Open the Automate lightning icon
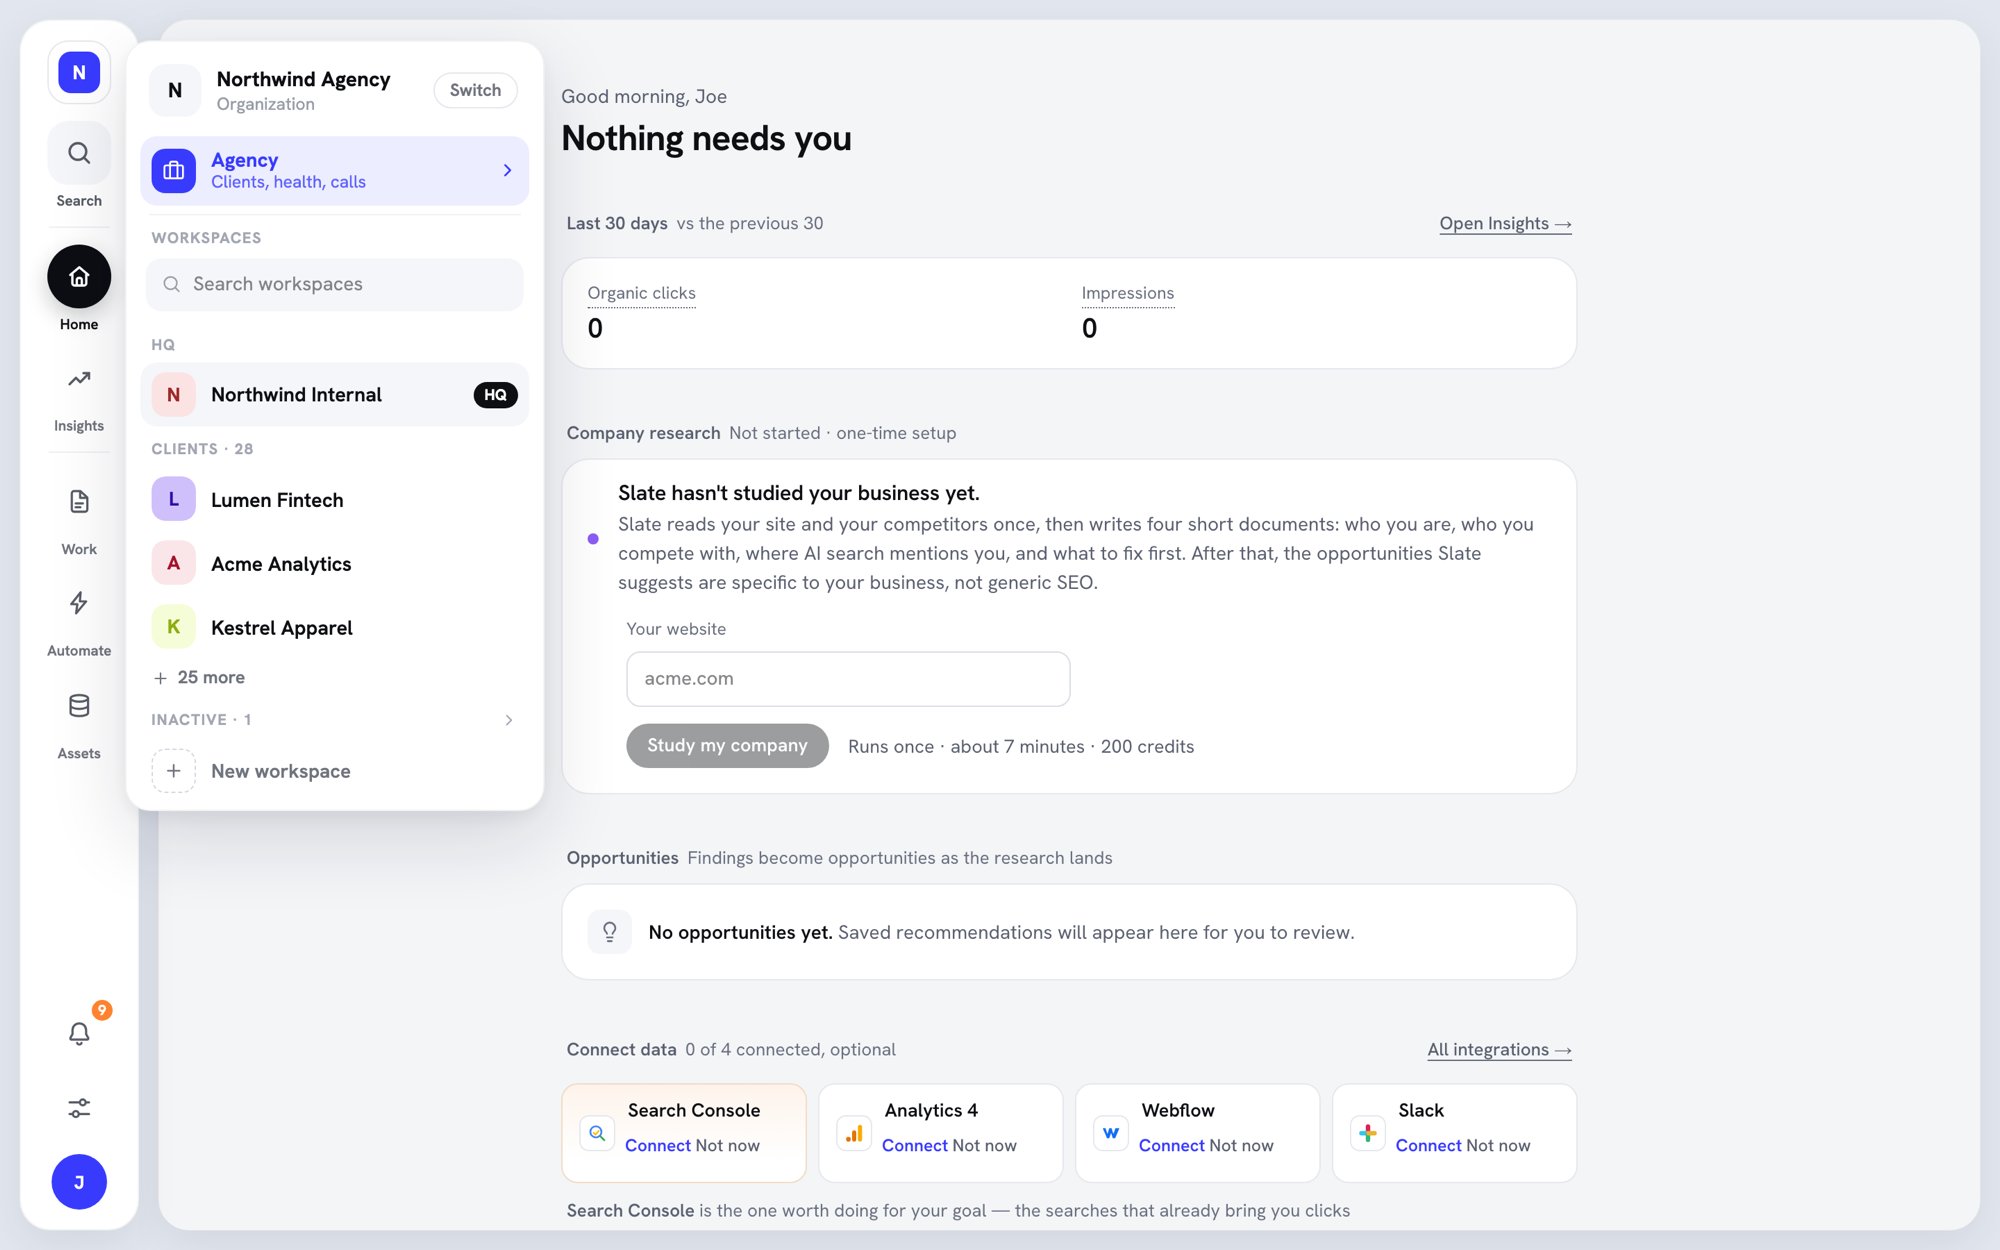 click(x=79, y=603)
